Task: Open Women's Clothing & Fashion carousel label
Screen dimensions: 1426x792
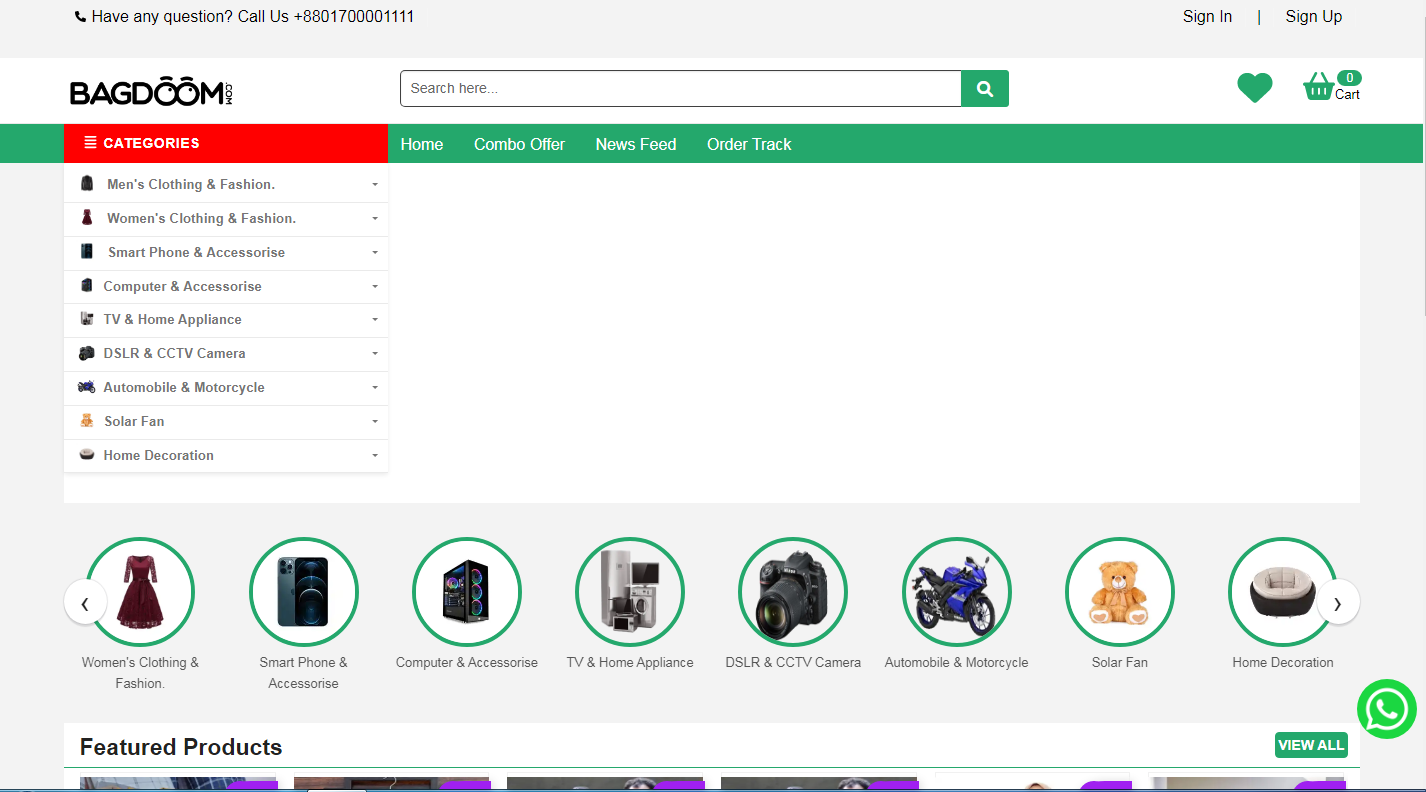Action: (x=140, y=673)
